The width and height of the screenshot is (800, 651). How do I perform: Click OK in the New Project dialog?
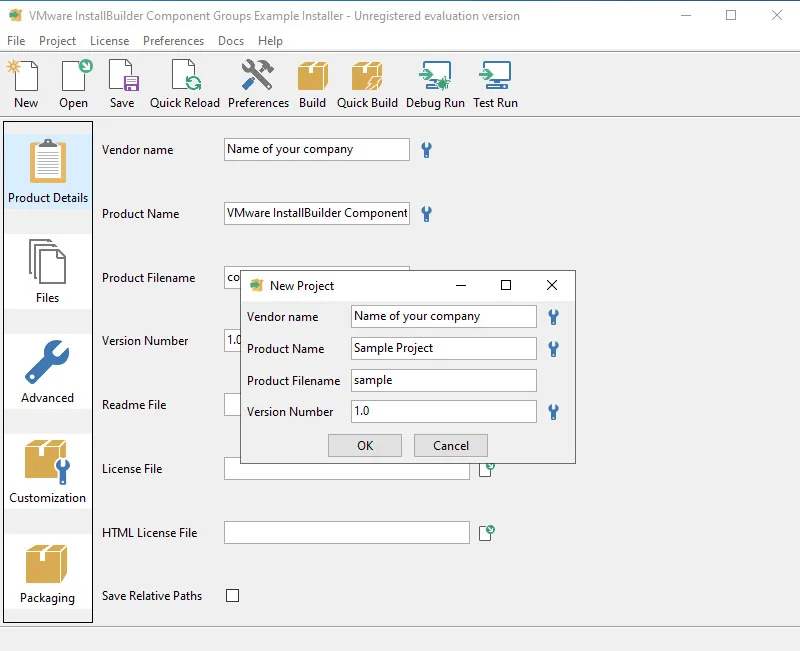click(365, 445)
